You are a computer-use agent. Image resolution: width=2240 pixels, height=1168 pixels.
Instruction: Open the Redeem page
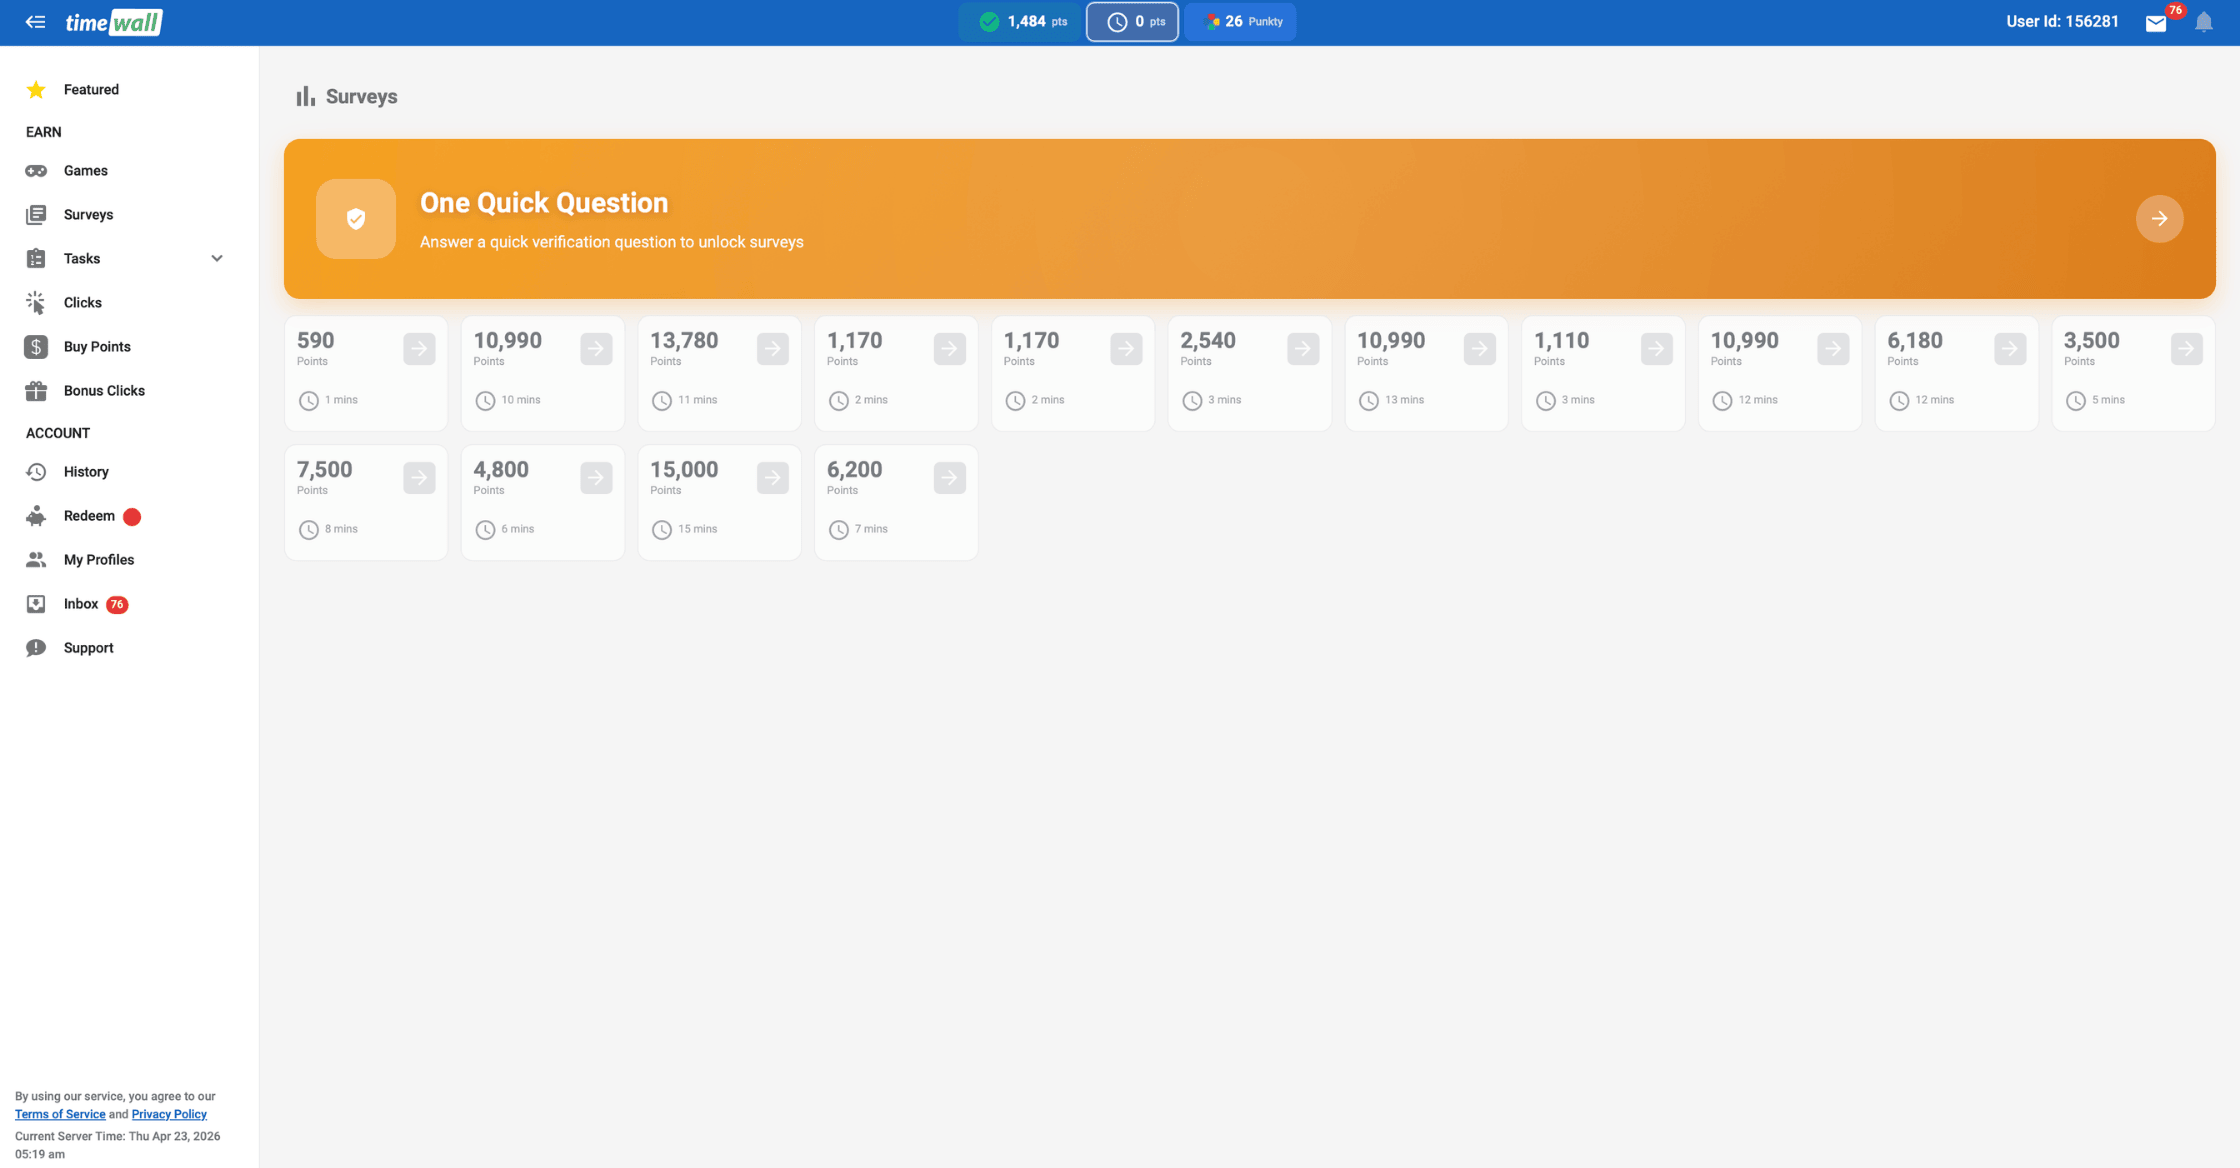(x=88, y=515)
